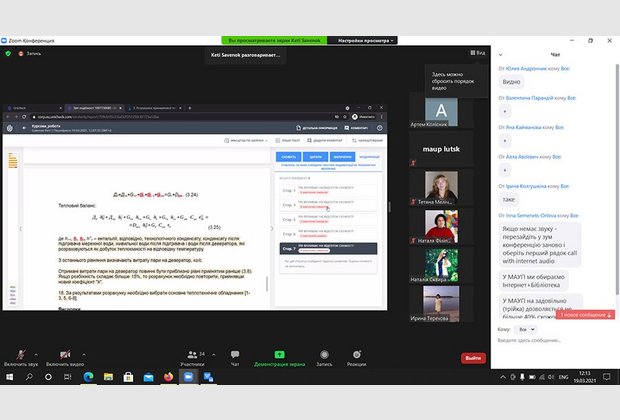
Task: Open Масштаб по ширині zoom dropdown
Action: pos(246,140)
